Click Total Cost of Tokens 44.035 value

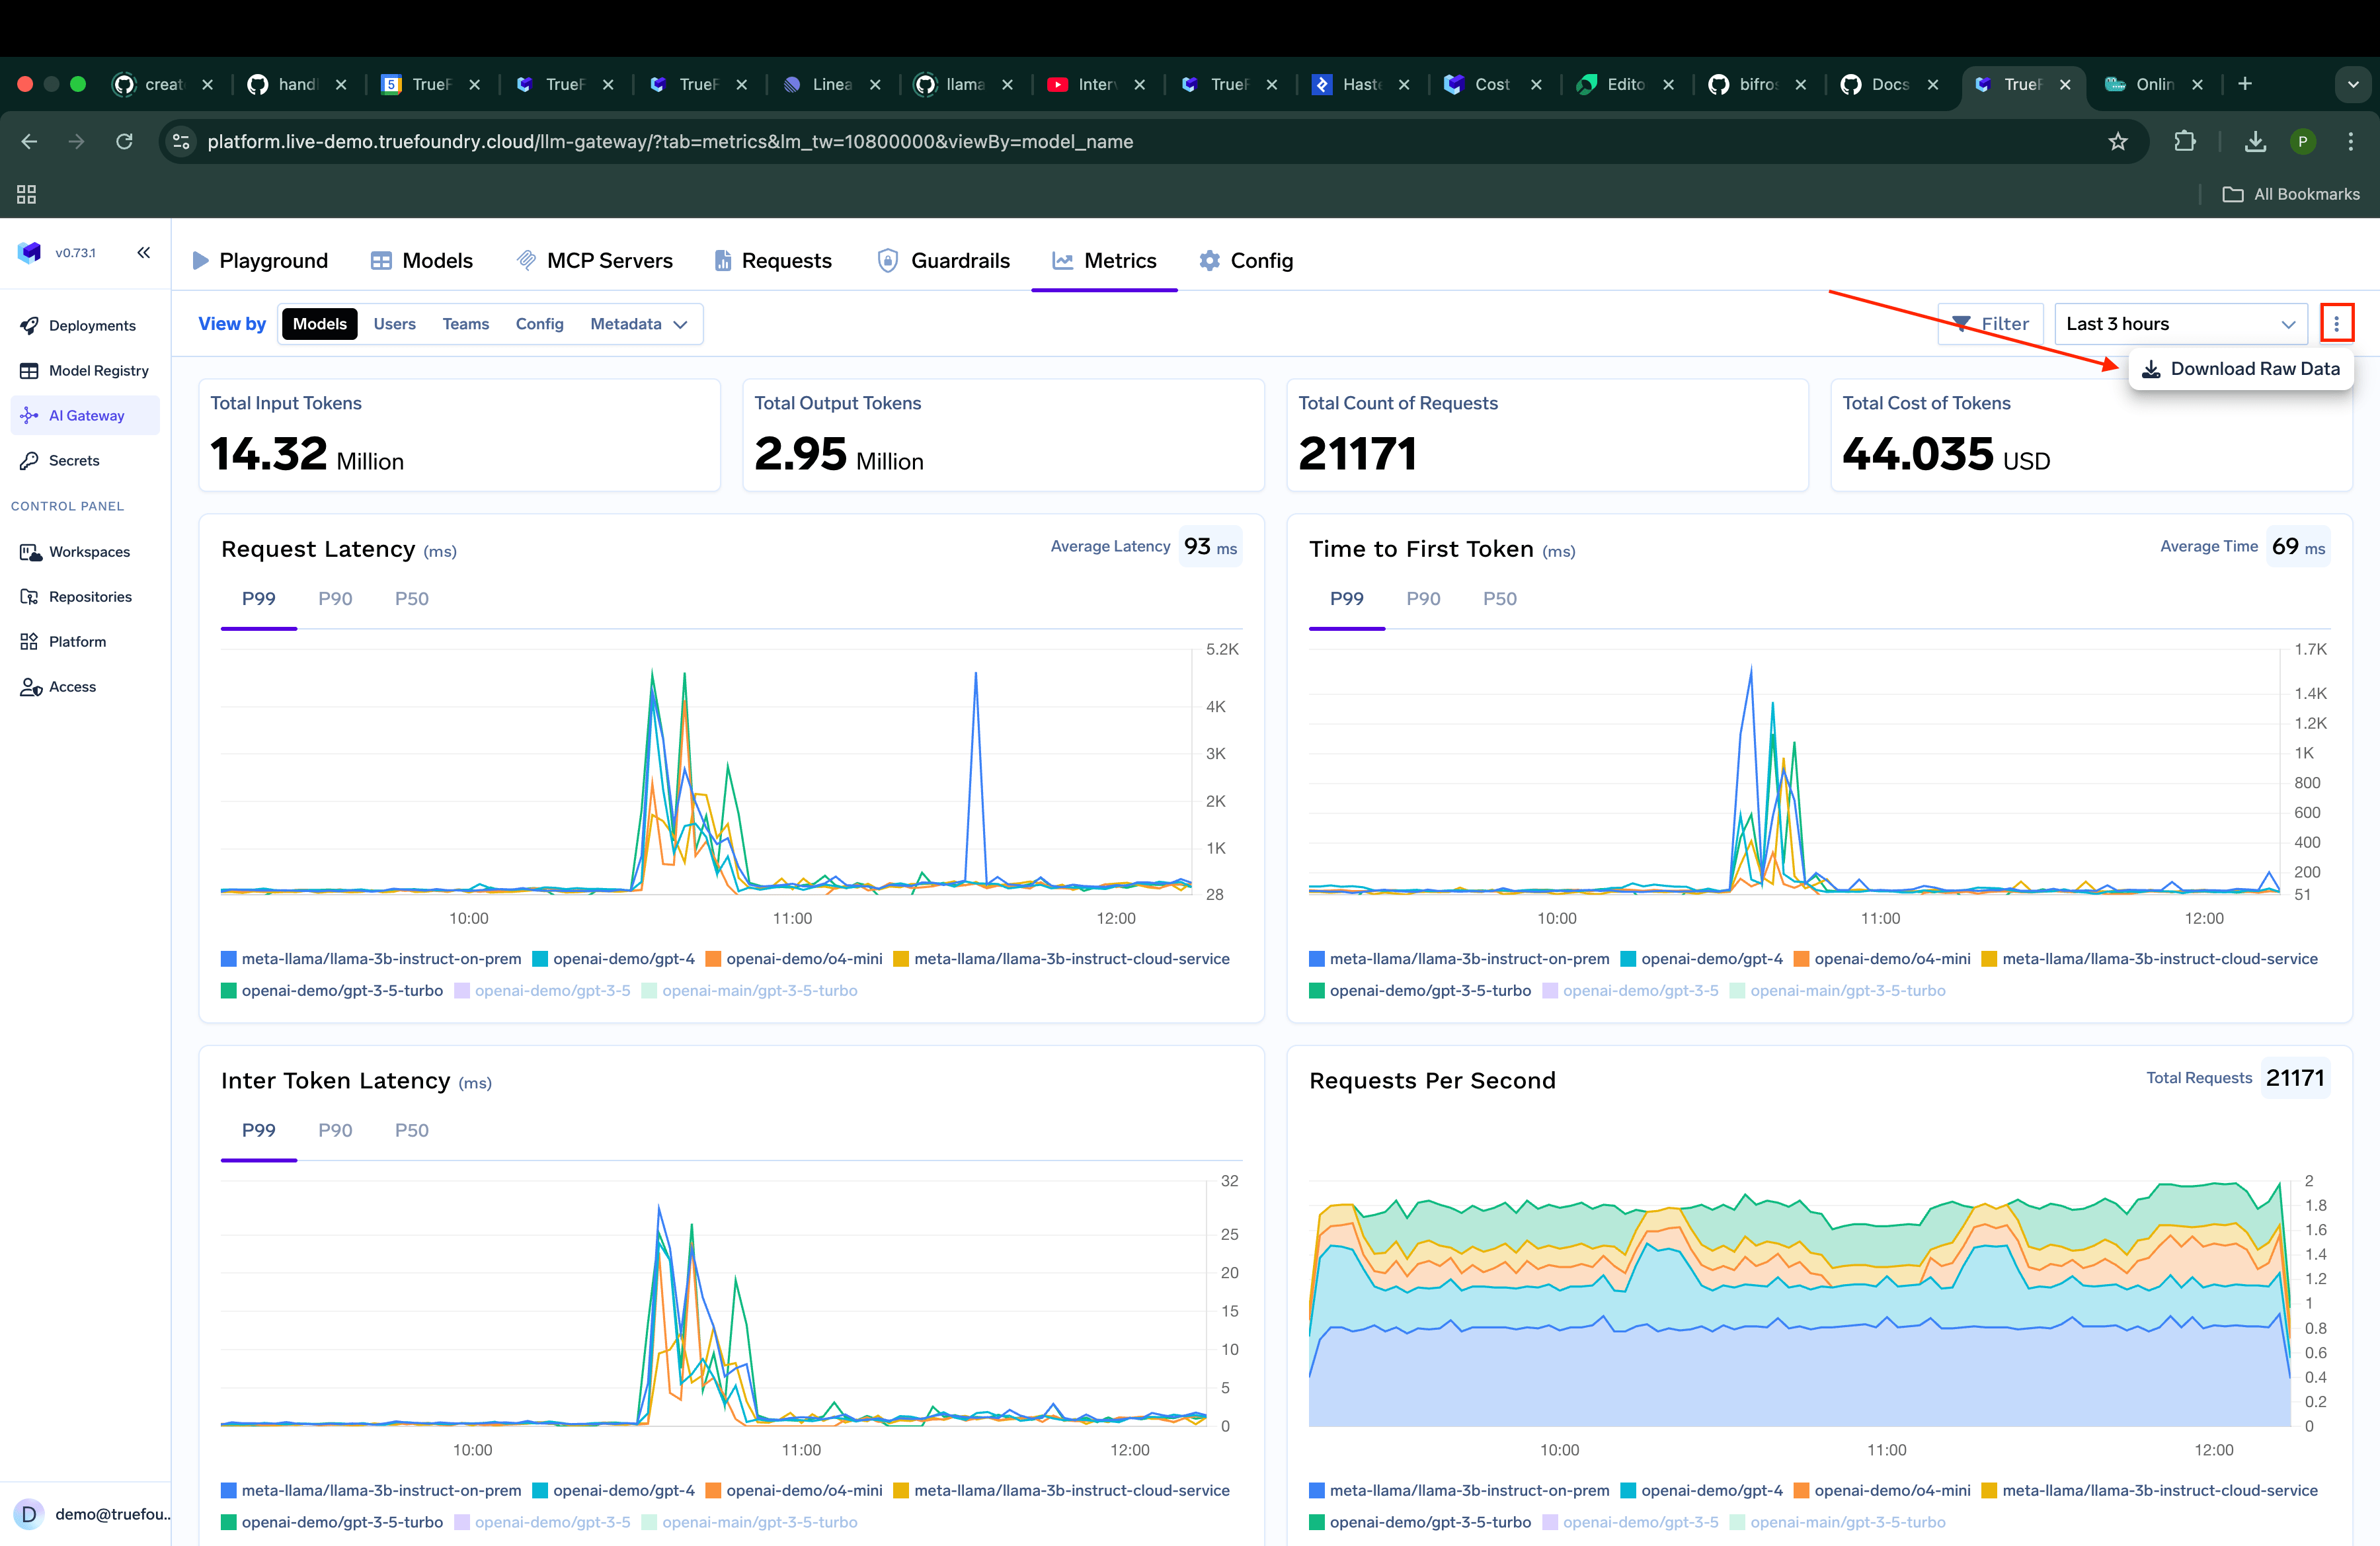(x=1945, y=455)
